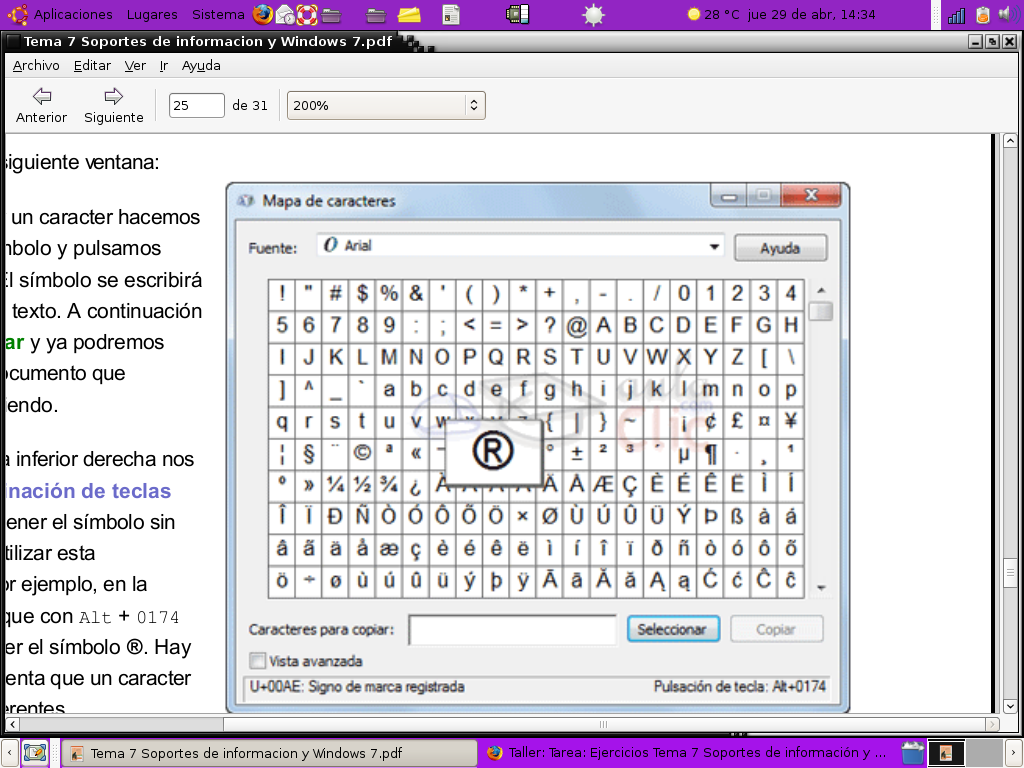1024x768 pixels.
Task: Click the help lifebuoy icon in the top panel
Action: coord(306,13)
